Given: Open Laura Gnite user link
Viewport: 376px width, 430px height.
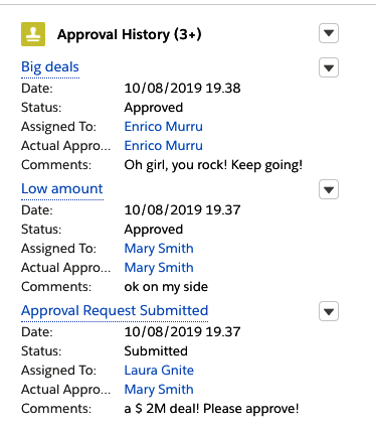Looking at the screenshot, I should (159, 370).
